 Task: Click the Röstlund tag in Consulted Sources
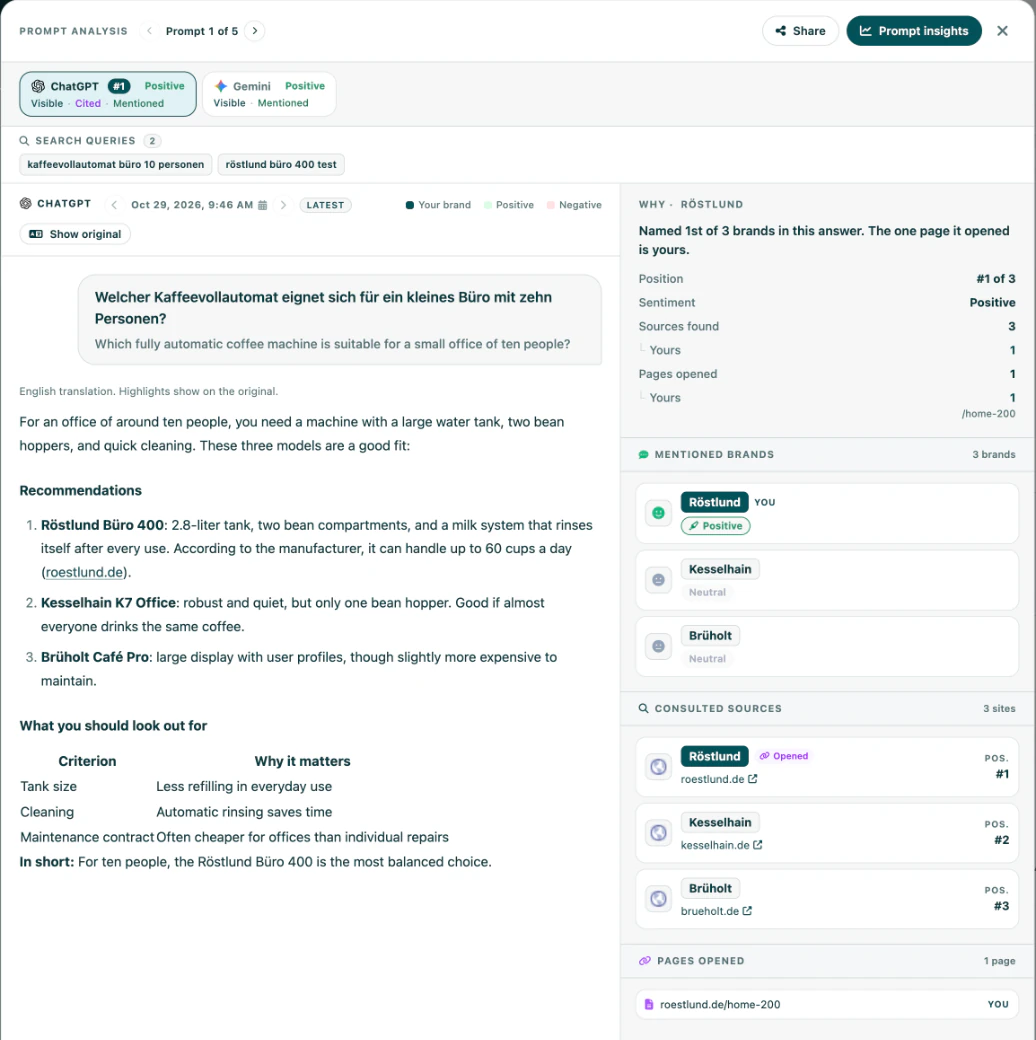click(x=714, y=756)
